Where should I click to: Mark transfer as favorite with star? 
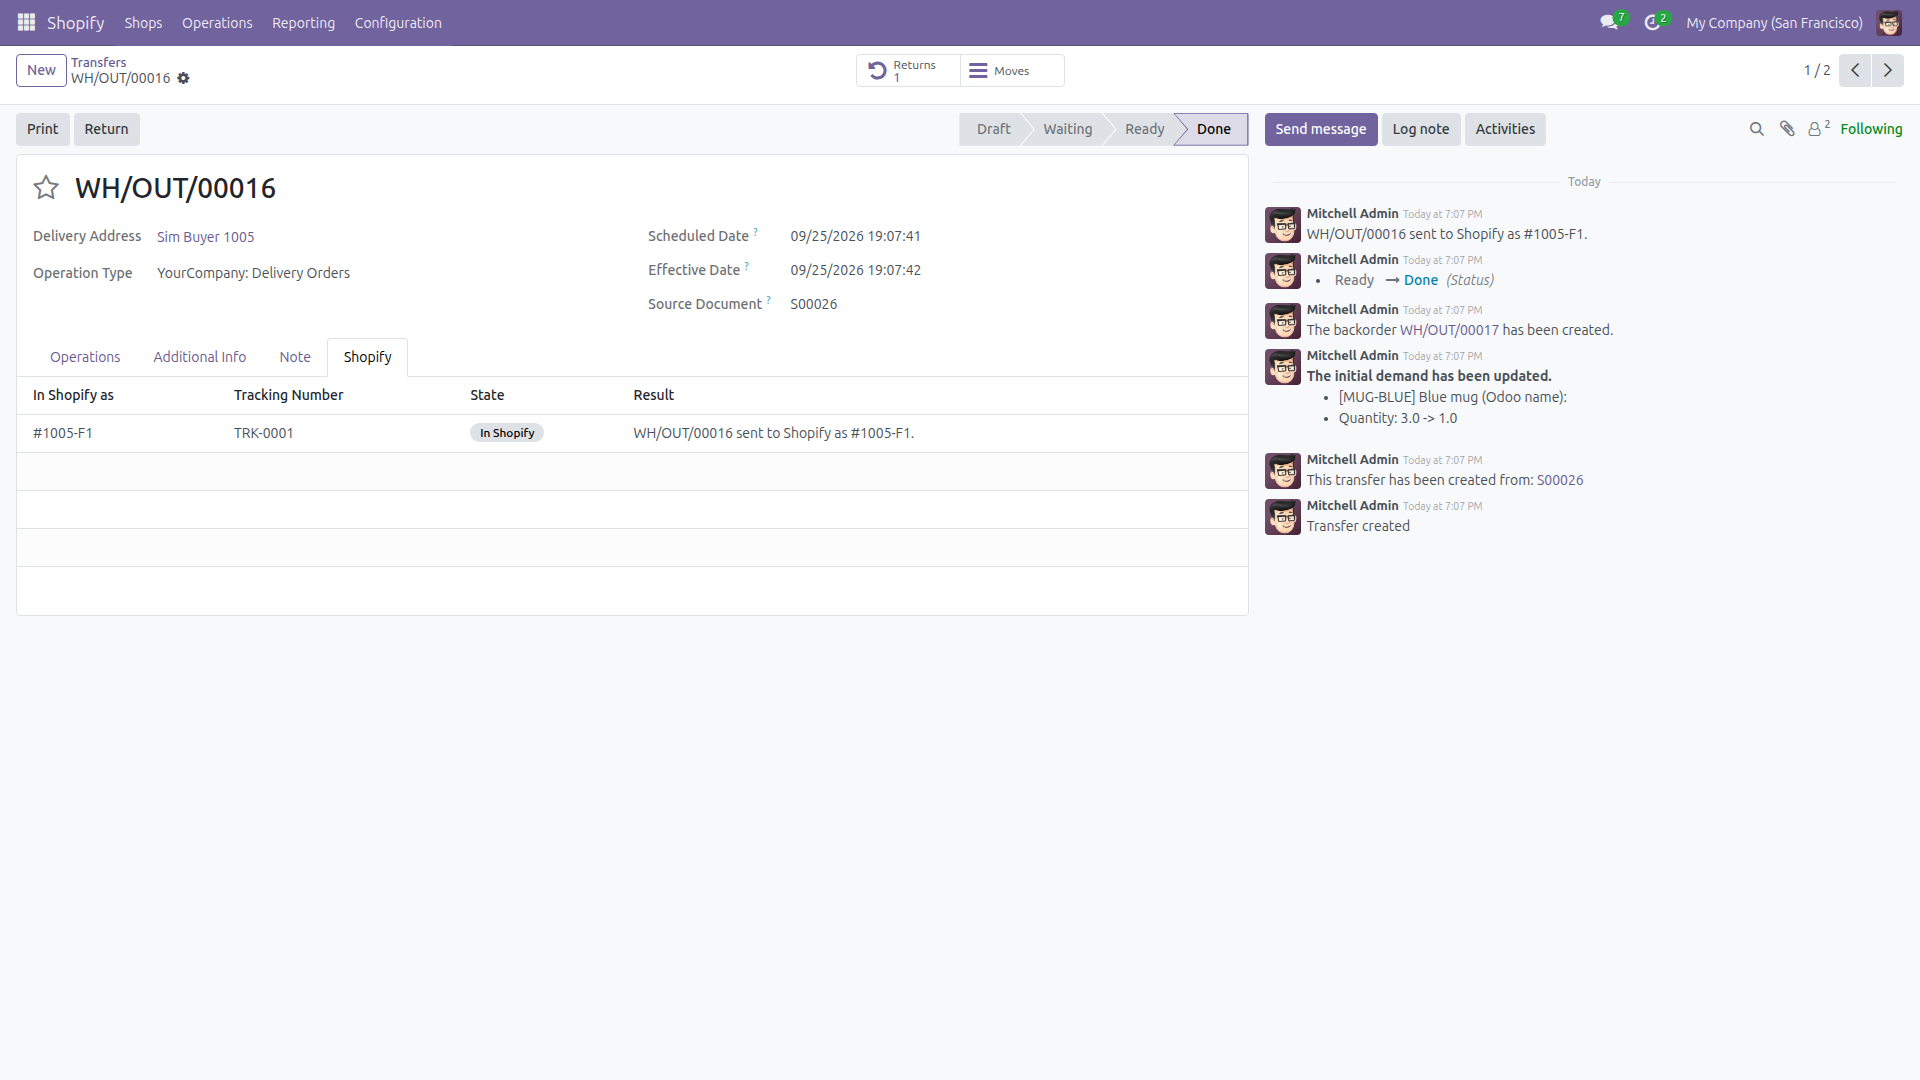(x=46, y=188)
